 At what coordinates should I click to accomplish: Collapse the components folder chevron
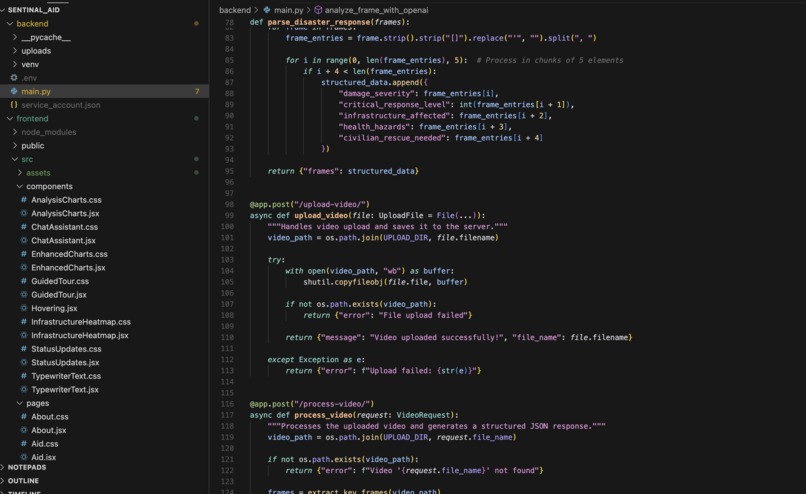(x=20, y=186)
